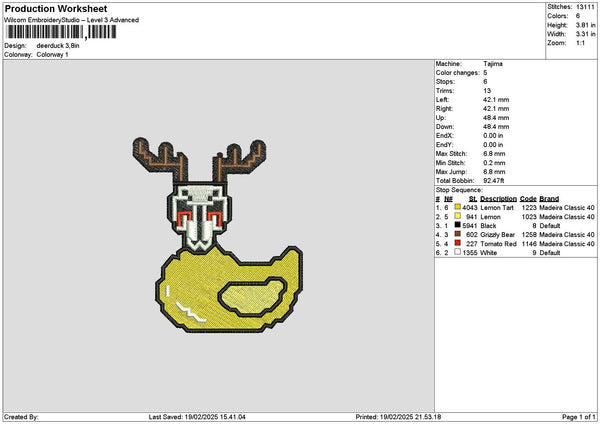The width and height of the screenshot is (600, 424).
Task: Click the Lemon pale yellow color swatch
Action: (x=457, y=216)
